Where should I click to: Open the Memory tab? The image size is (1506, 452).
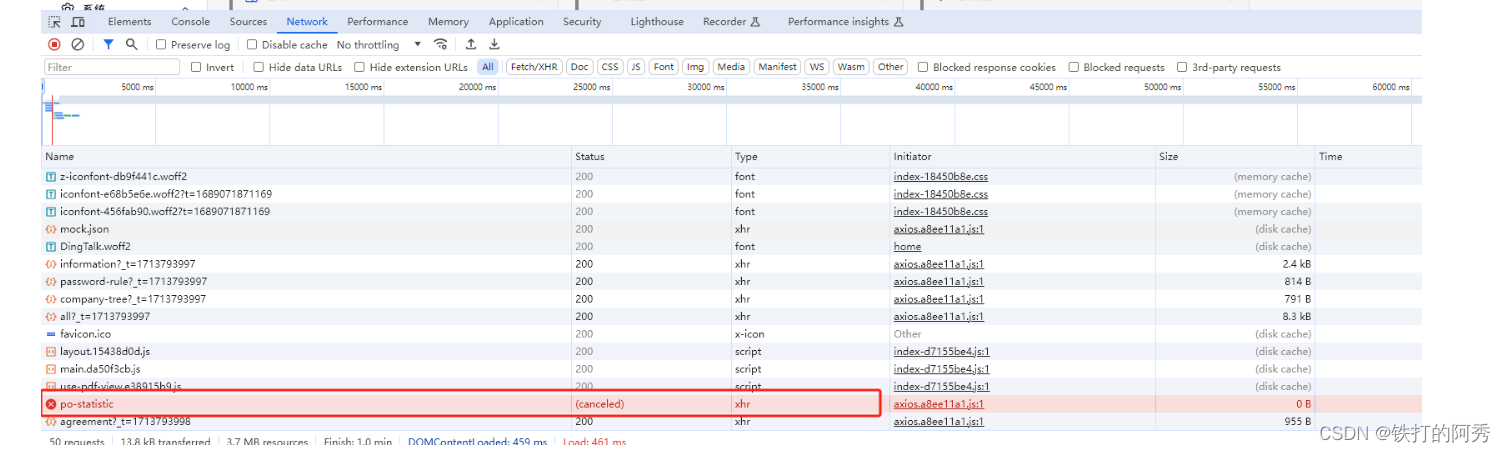point(448,21)
